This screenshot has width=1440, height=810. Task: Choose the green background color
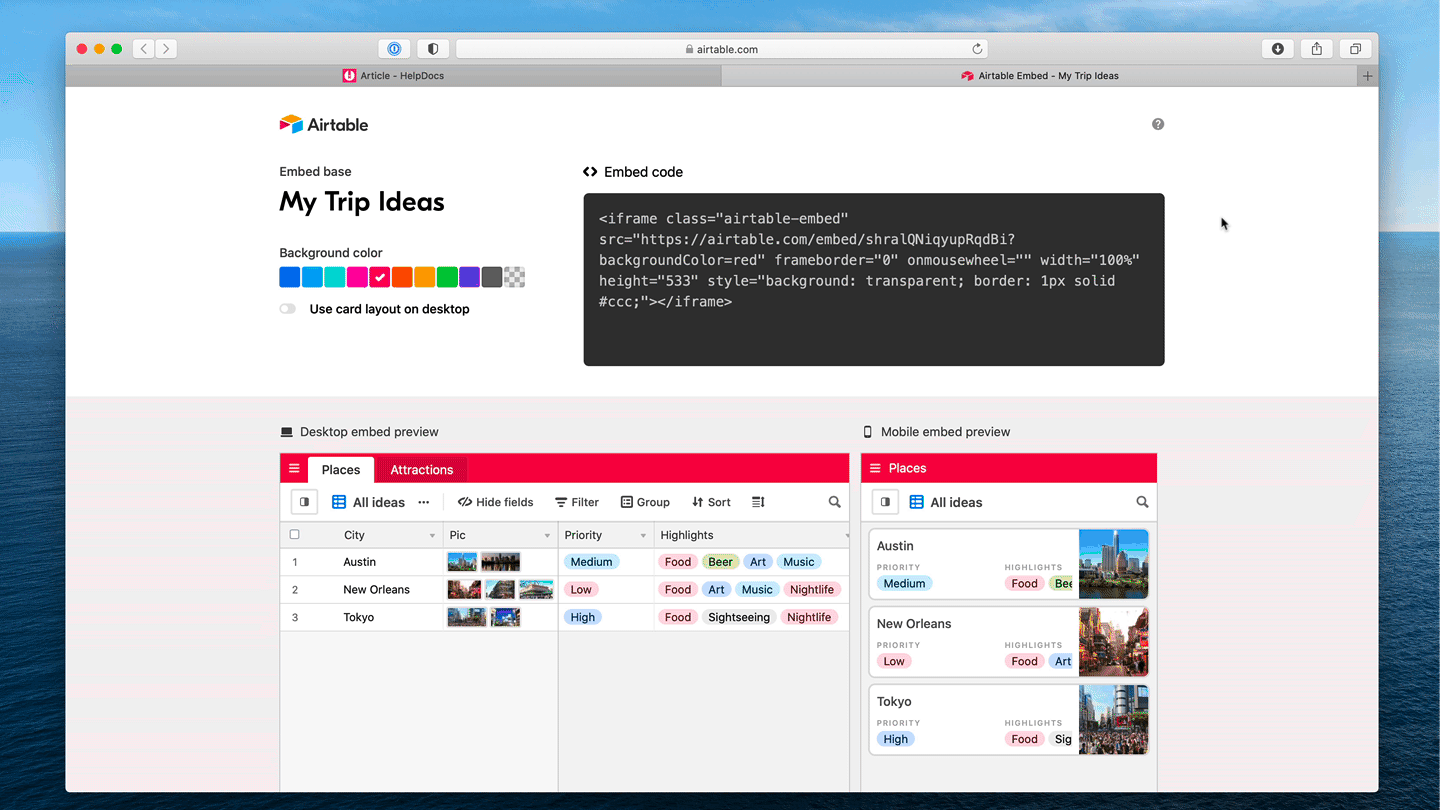point(447,277)
